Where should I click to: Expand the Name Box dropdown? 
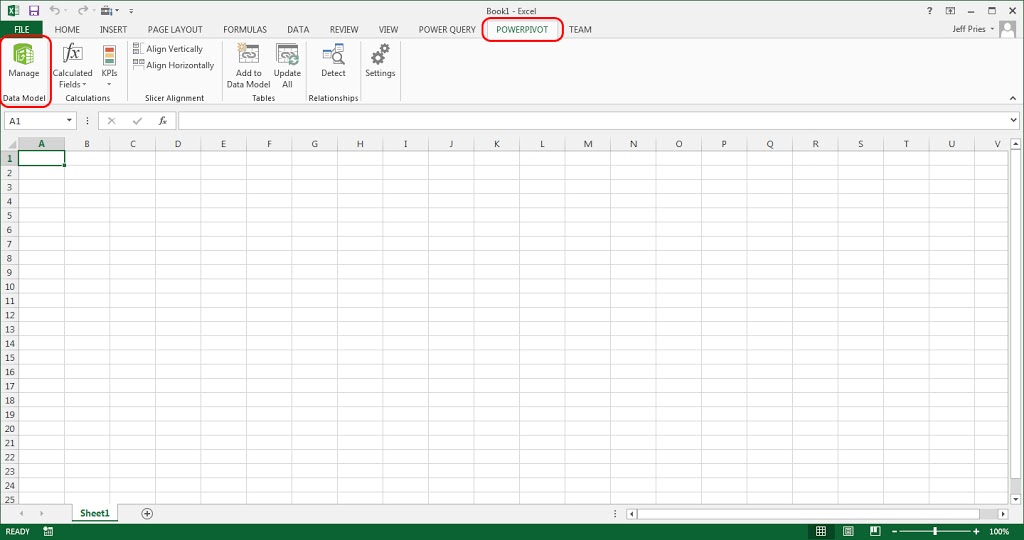[70, 121]
